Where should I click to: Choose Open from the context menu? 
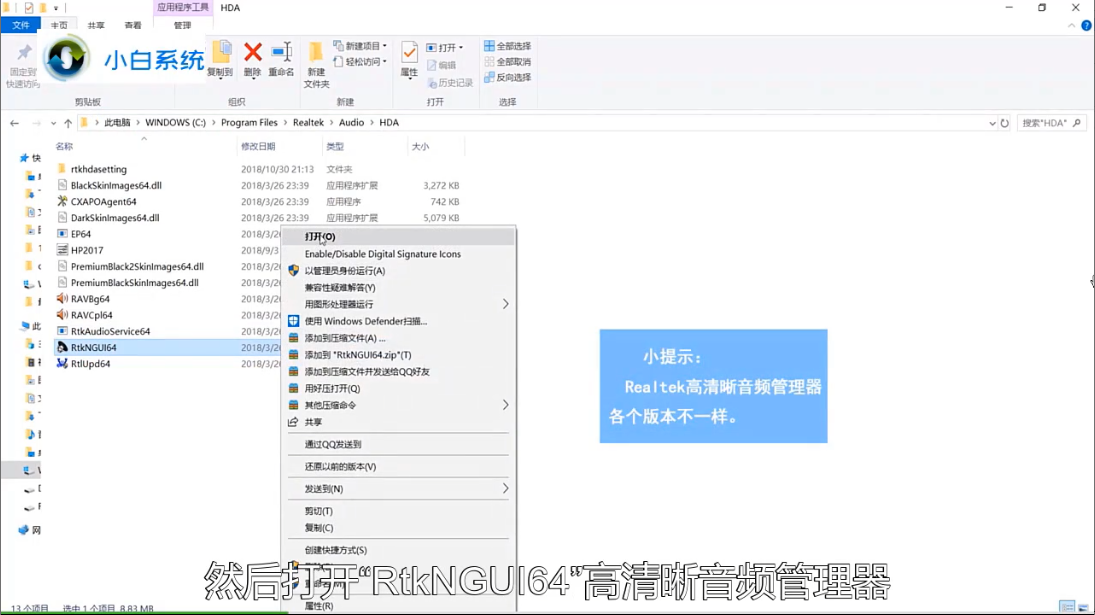click(x=320, y=237)
